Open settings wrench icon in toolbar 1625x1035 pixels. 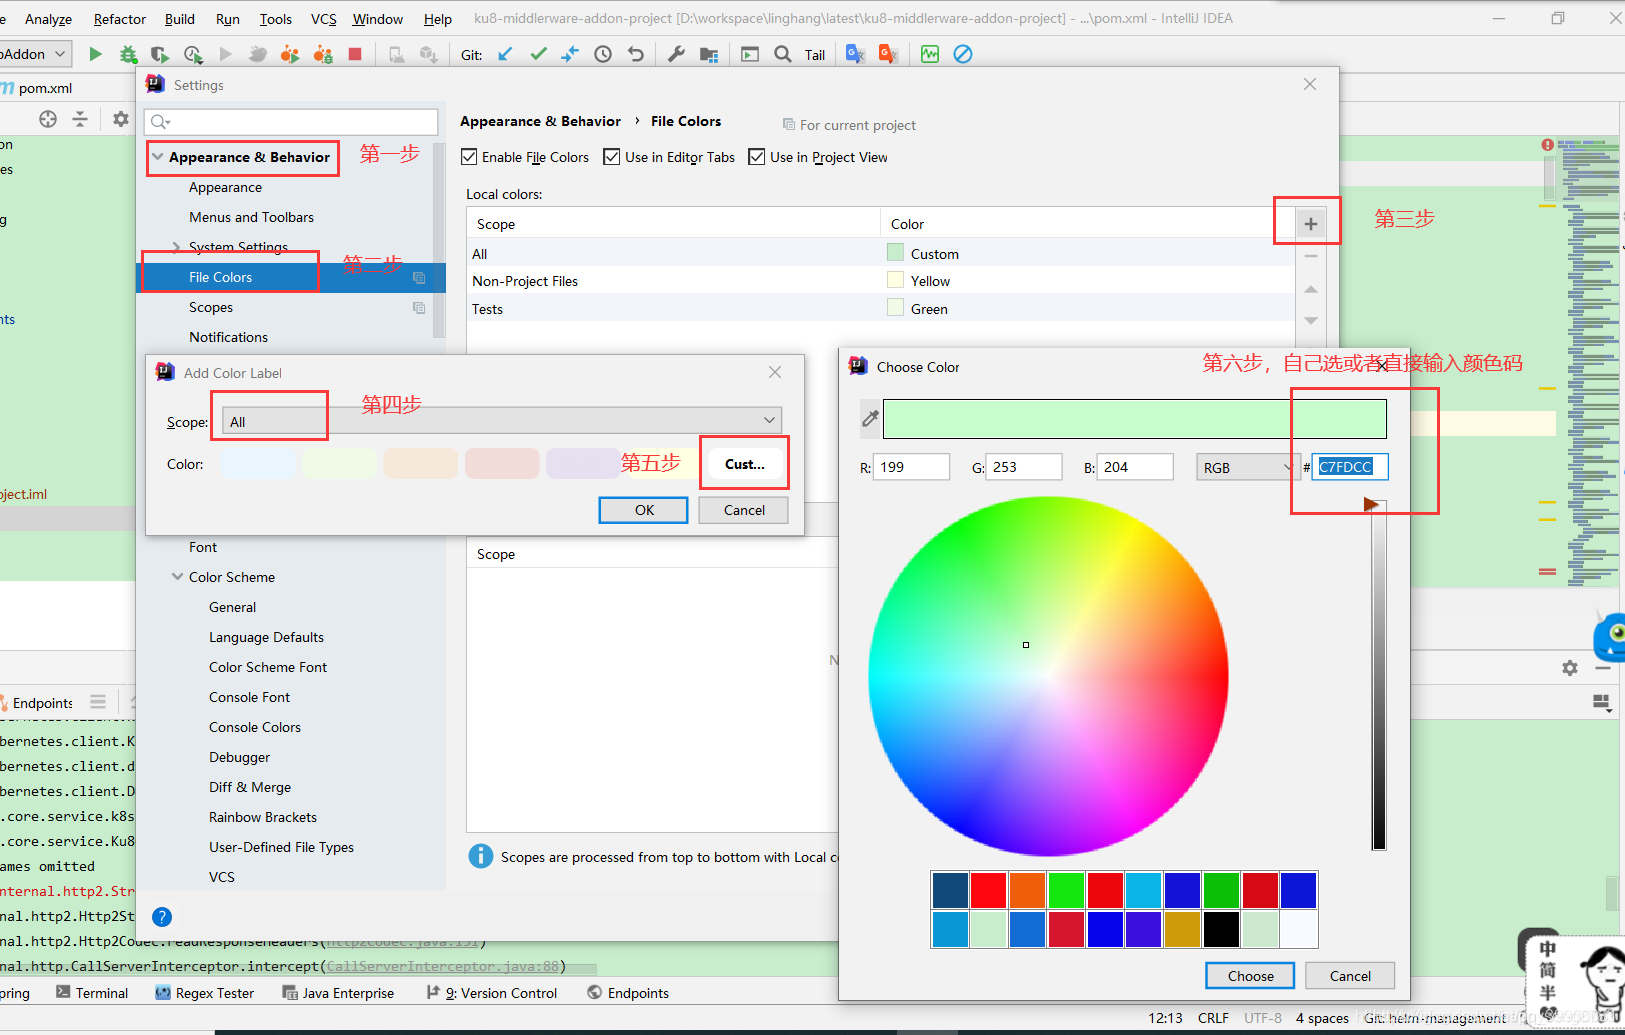tap(676, 54)
